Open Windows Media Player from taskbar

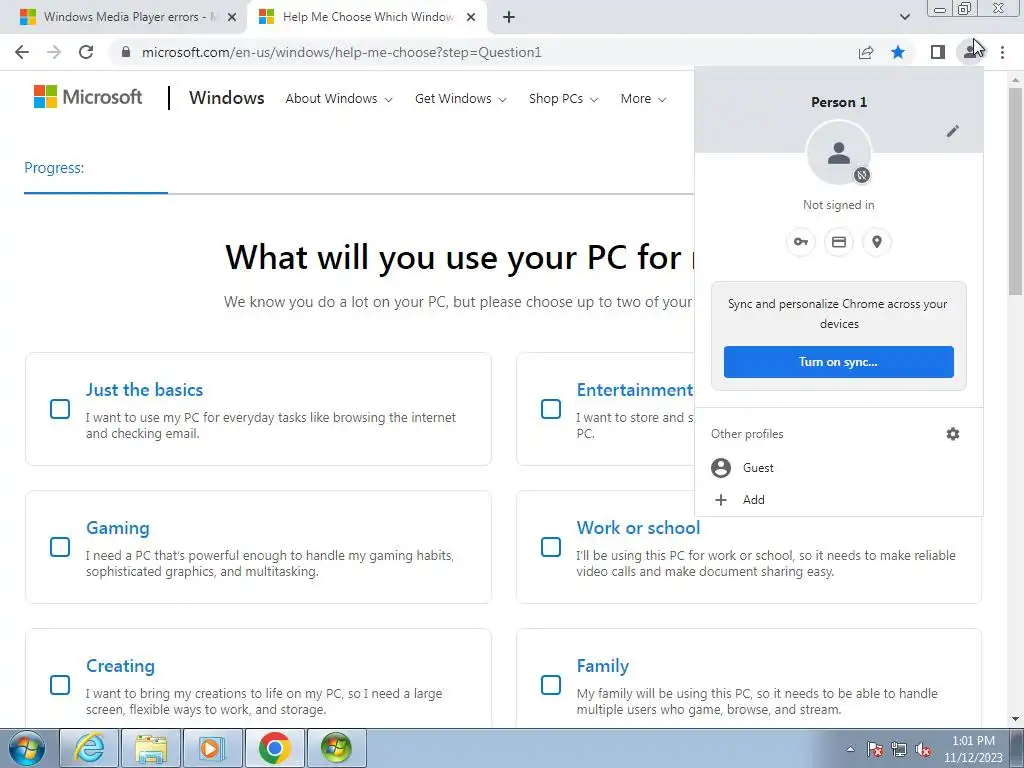point(213,748)
